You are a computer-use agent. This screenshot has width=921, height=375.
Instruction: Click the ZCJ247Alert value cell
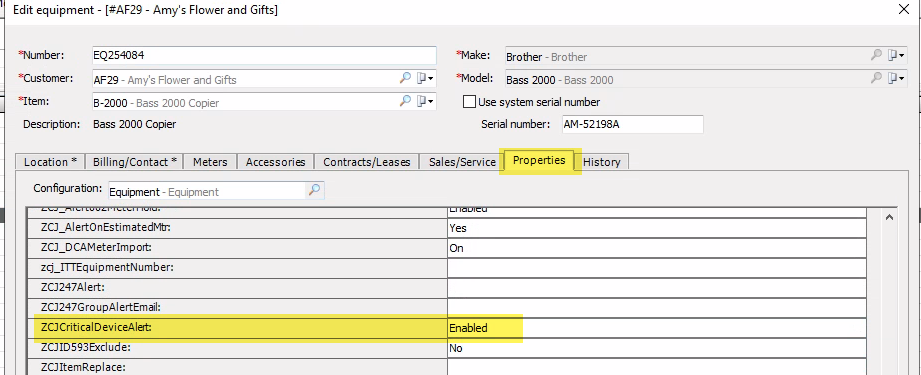click(657, 287)
